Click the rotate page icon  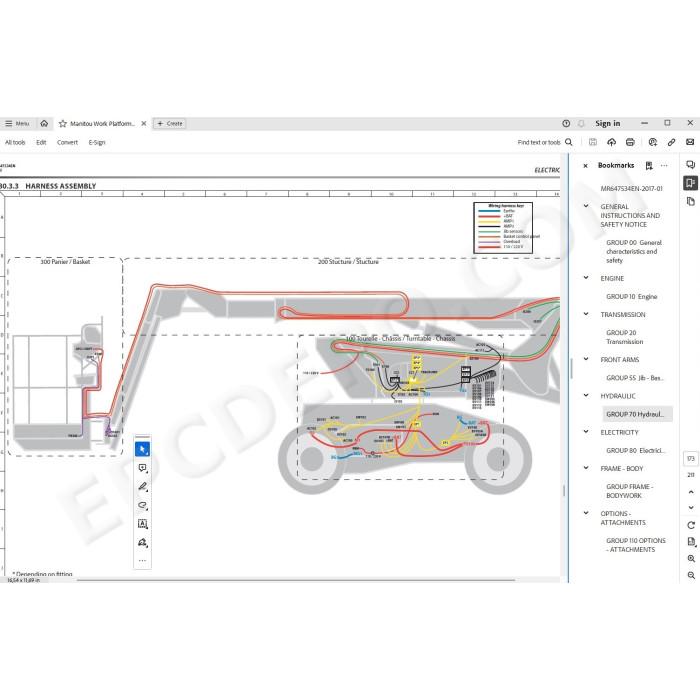coord(691,525)
